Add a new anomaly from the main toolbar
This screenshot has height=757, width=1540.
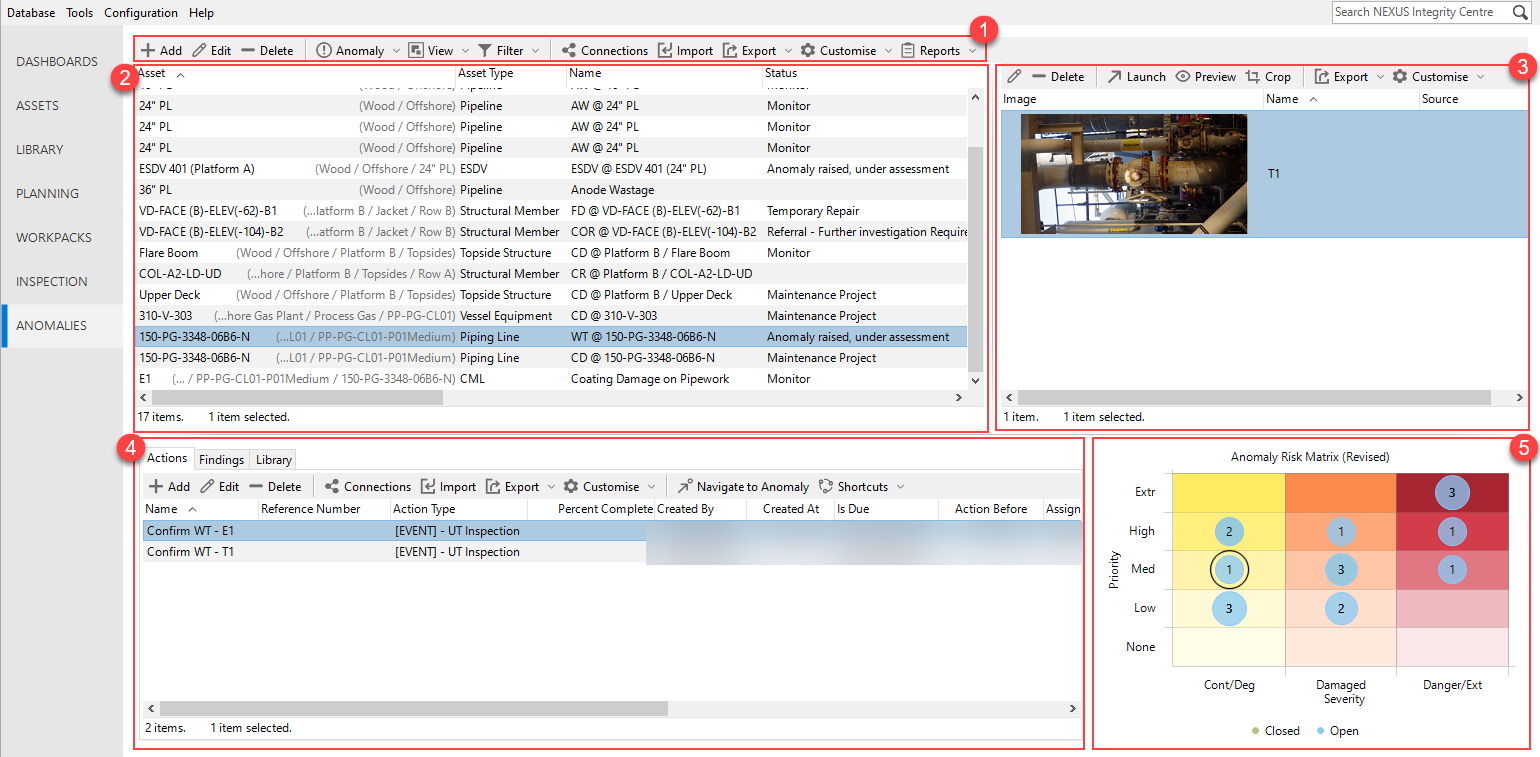coord(161,51)
